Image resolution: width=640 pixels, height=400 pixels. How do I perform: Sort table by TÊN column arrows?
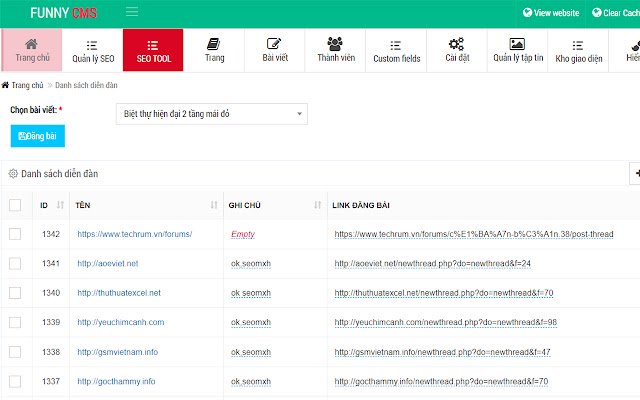pyautogui.click(x=214, y=205)
